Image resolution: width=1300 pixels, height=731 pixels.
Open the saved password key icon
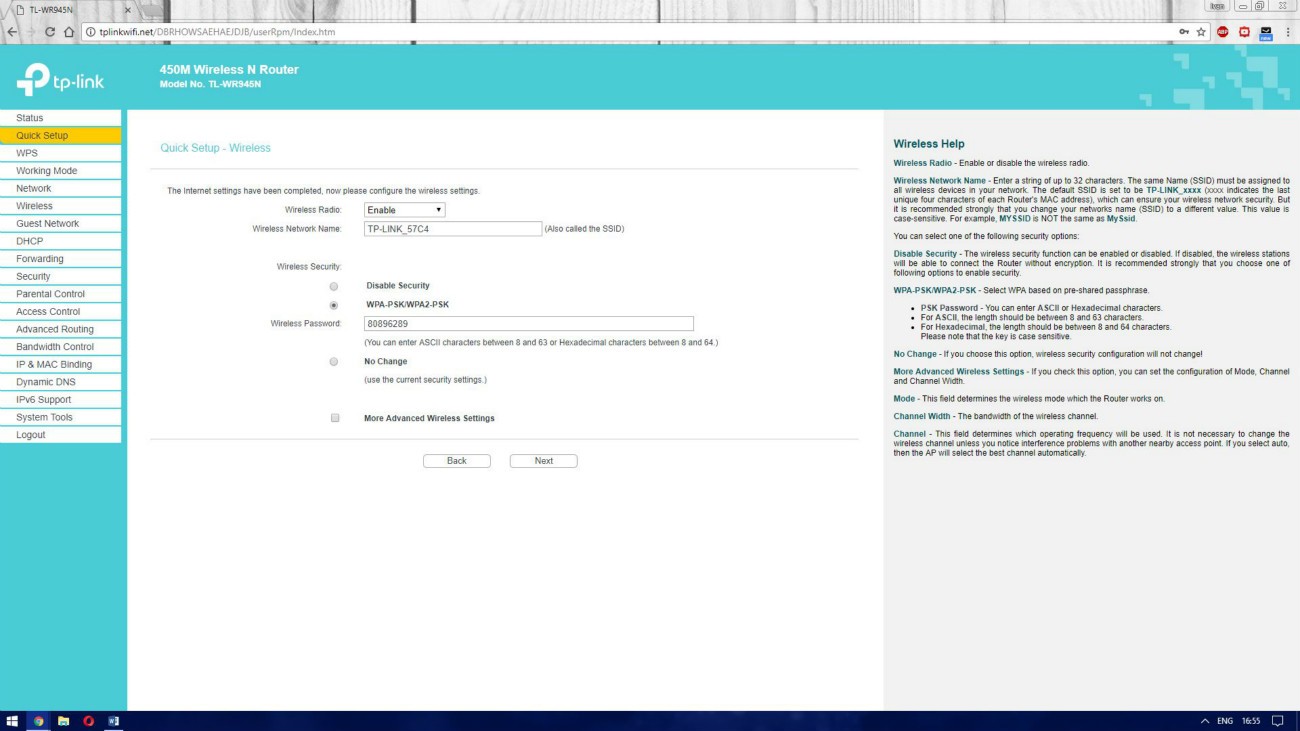1184,32
